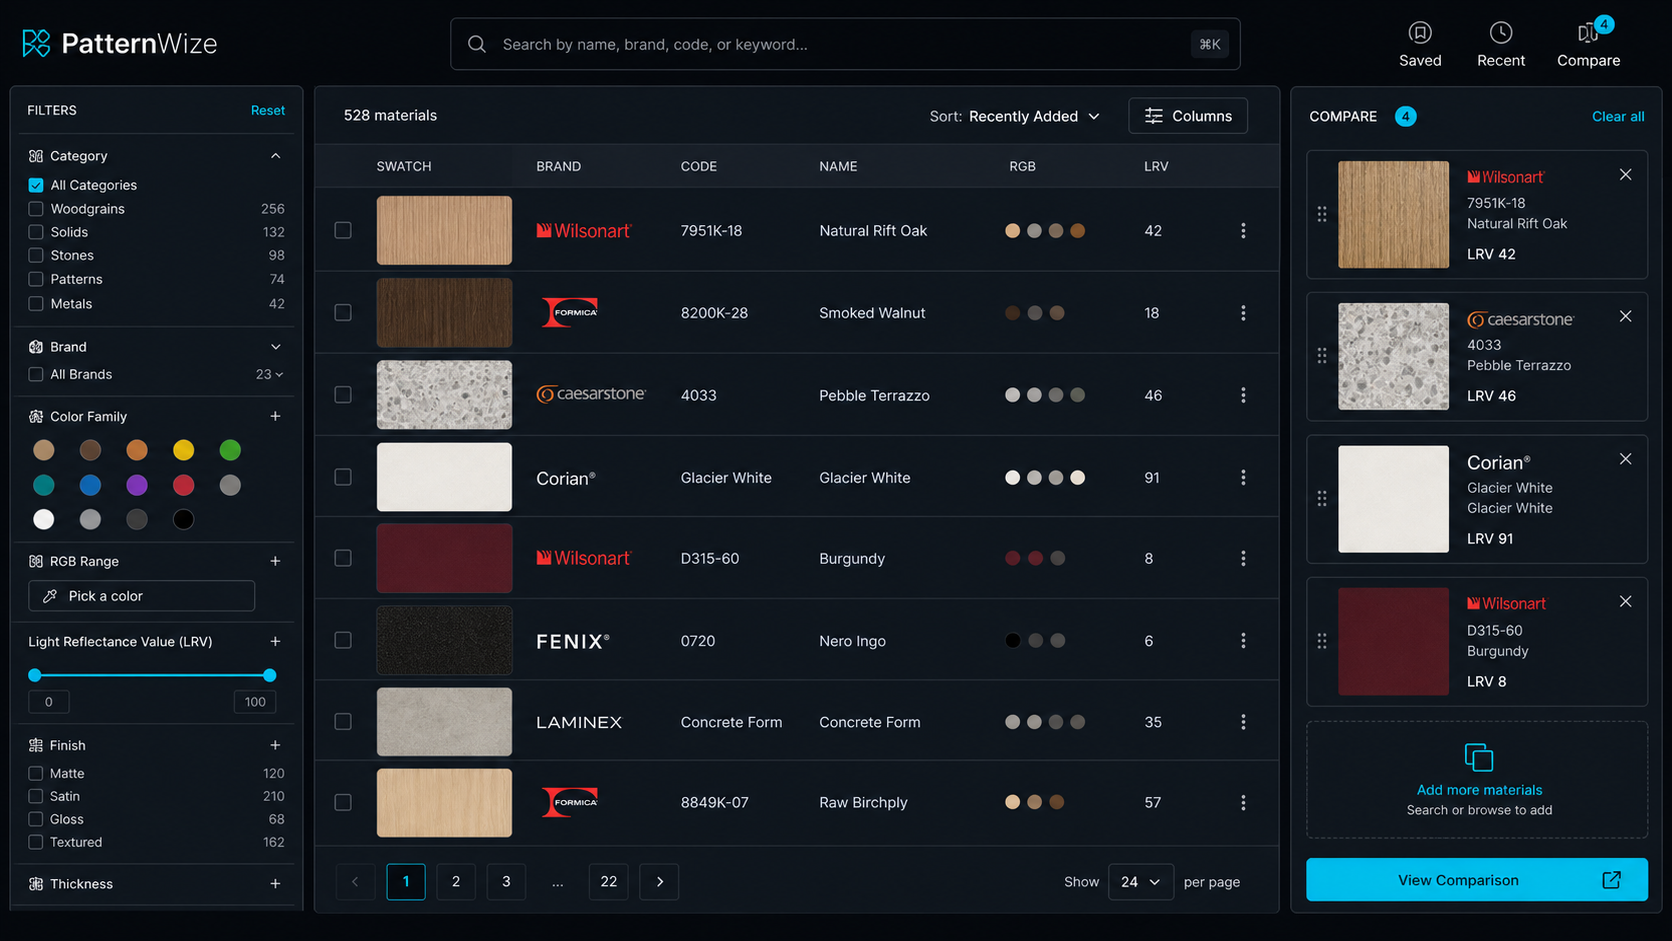This screenshot has height=941, width=1672.
Task: Go to page 3
Action: pos(506,882)
